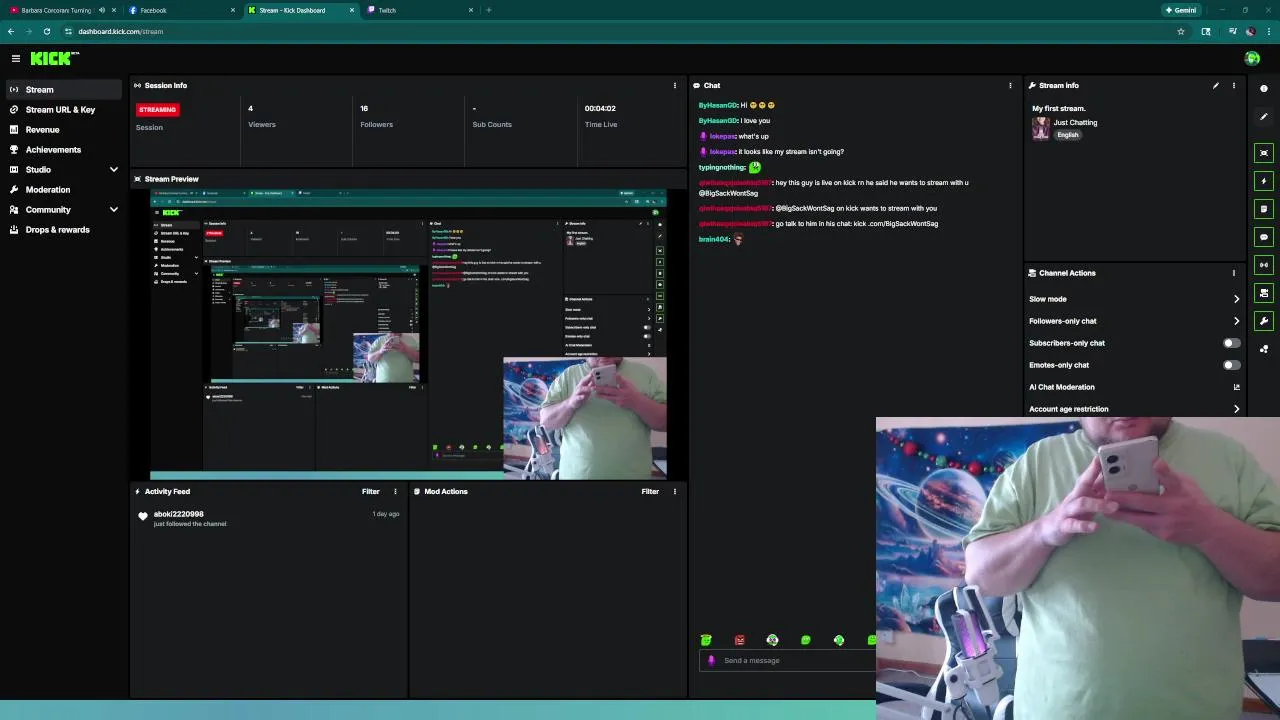Expand the Community sidebar section chevron
The width and height of the screenshot is (1280, 720).
[x=114, y=210]
